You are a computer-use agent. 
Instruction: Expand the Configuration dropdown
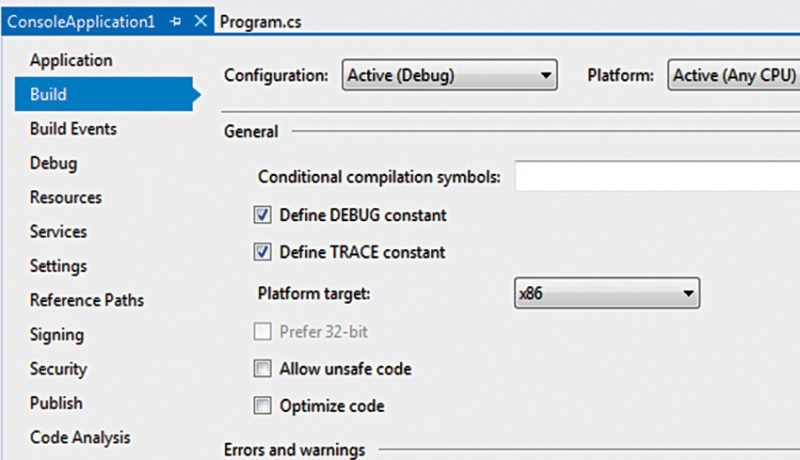tap(448, 75)
